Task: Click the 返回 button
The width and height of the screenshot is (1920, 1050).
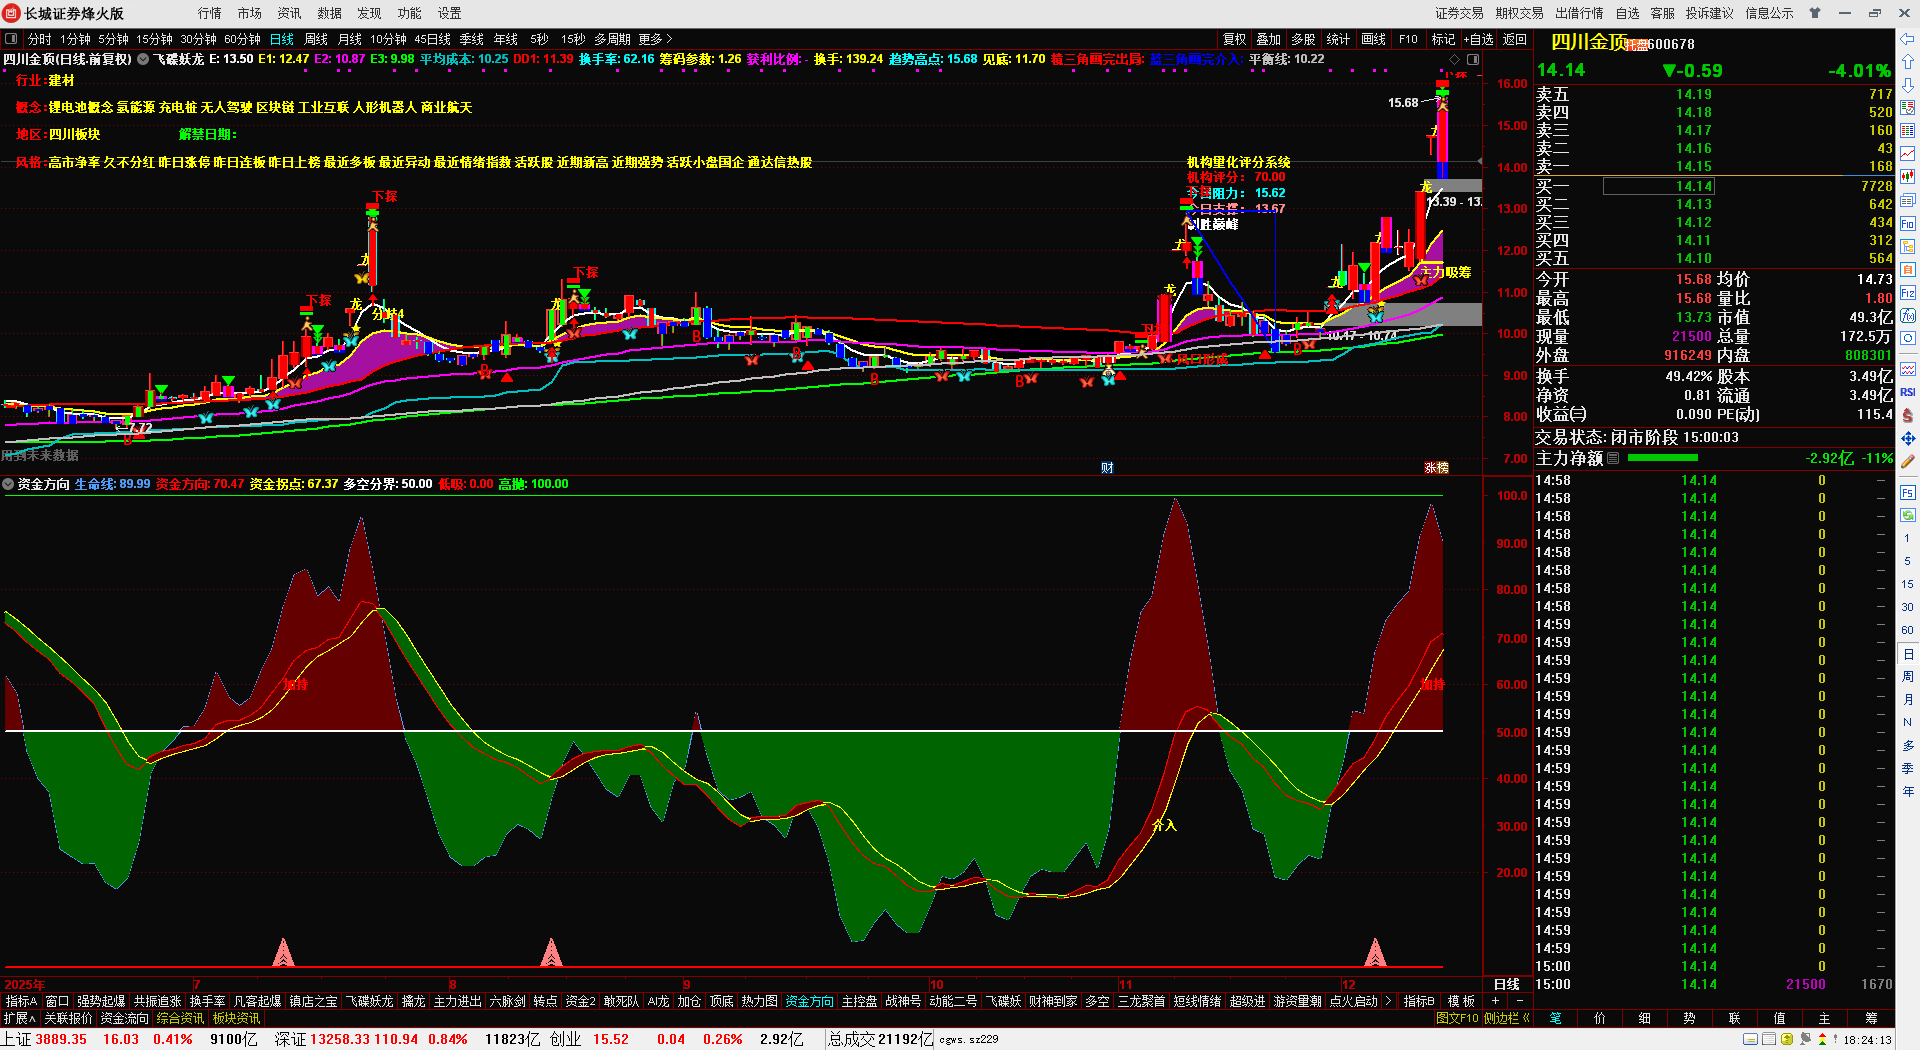Action: coord(1515,39)
